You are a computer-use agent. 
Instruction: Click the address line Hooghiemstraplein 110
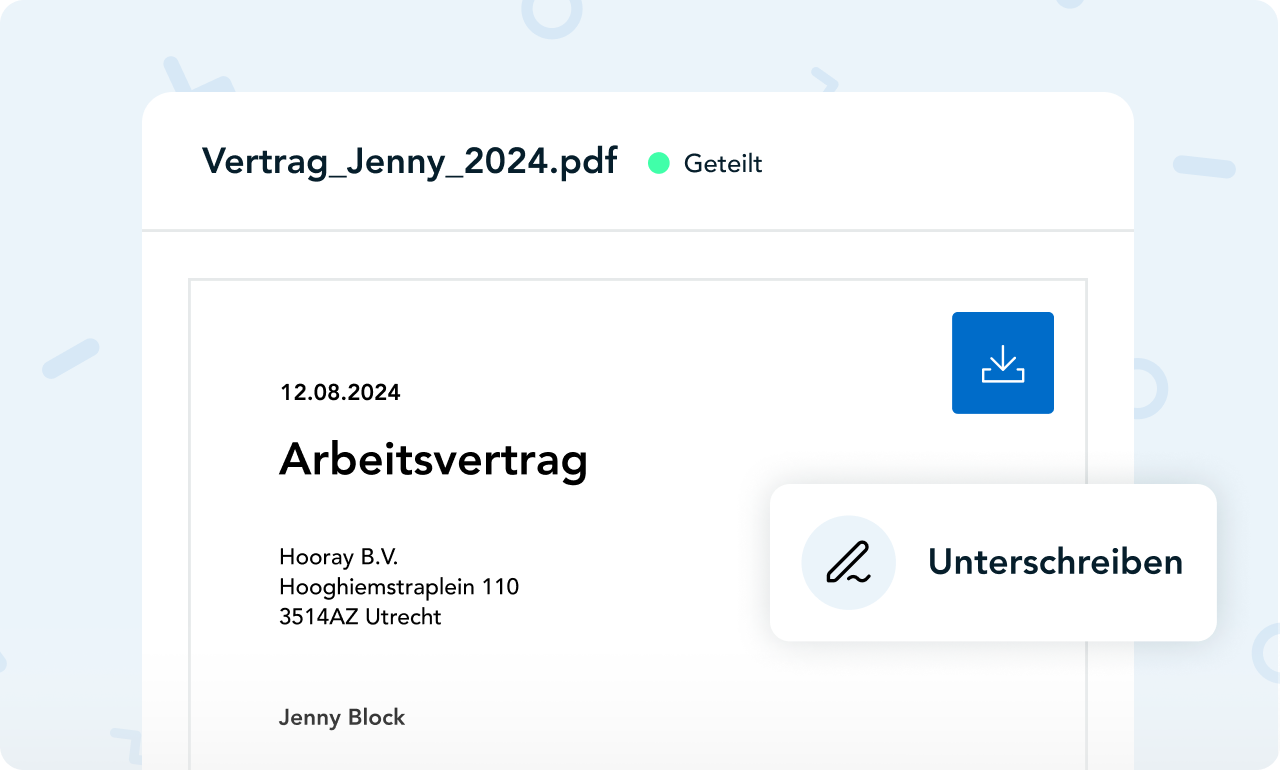[x=399, y=587]
